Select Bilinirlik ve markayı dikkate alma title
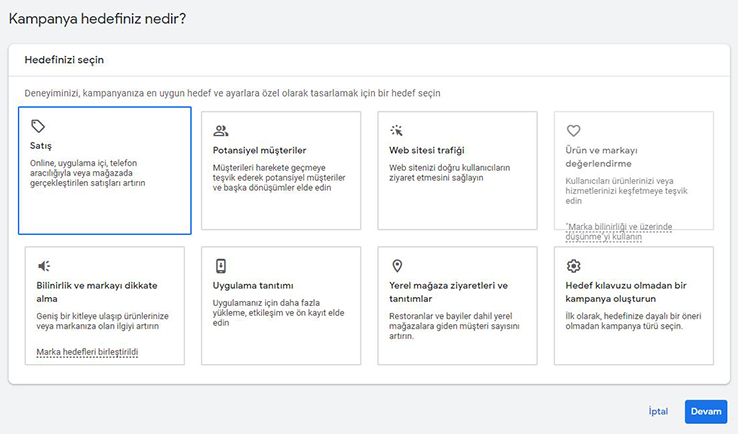This screenshot has height=434, width=738. click(x=97, y=292)
